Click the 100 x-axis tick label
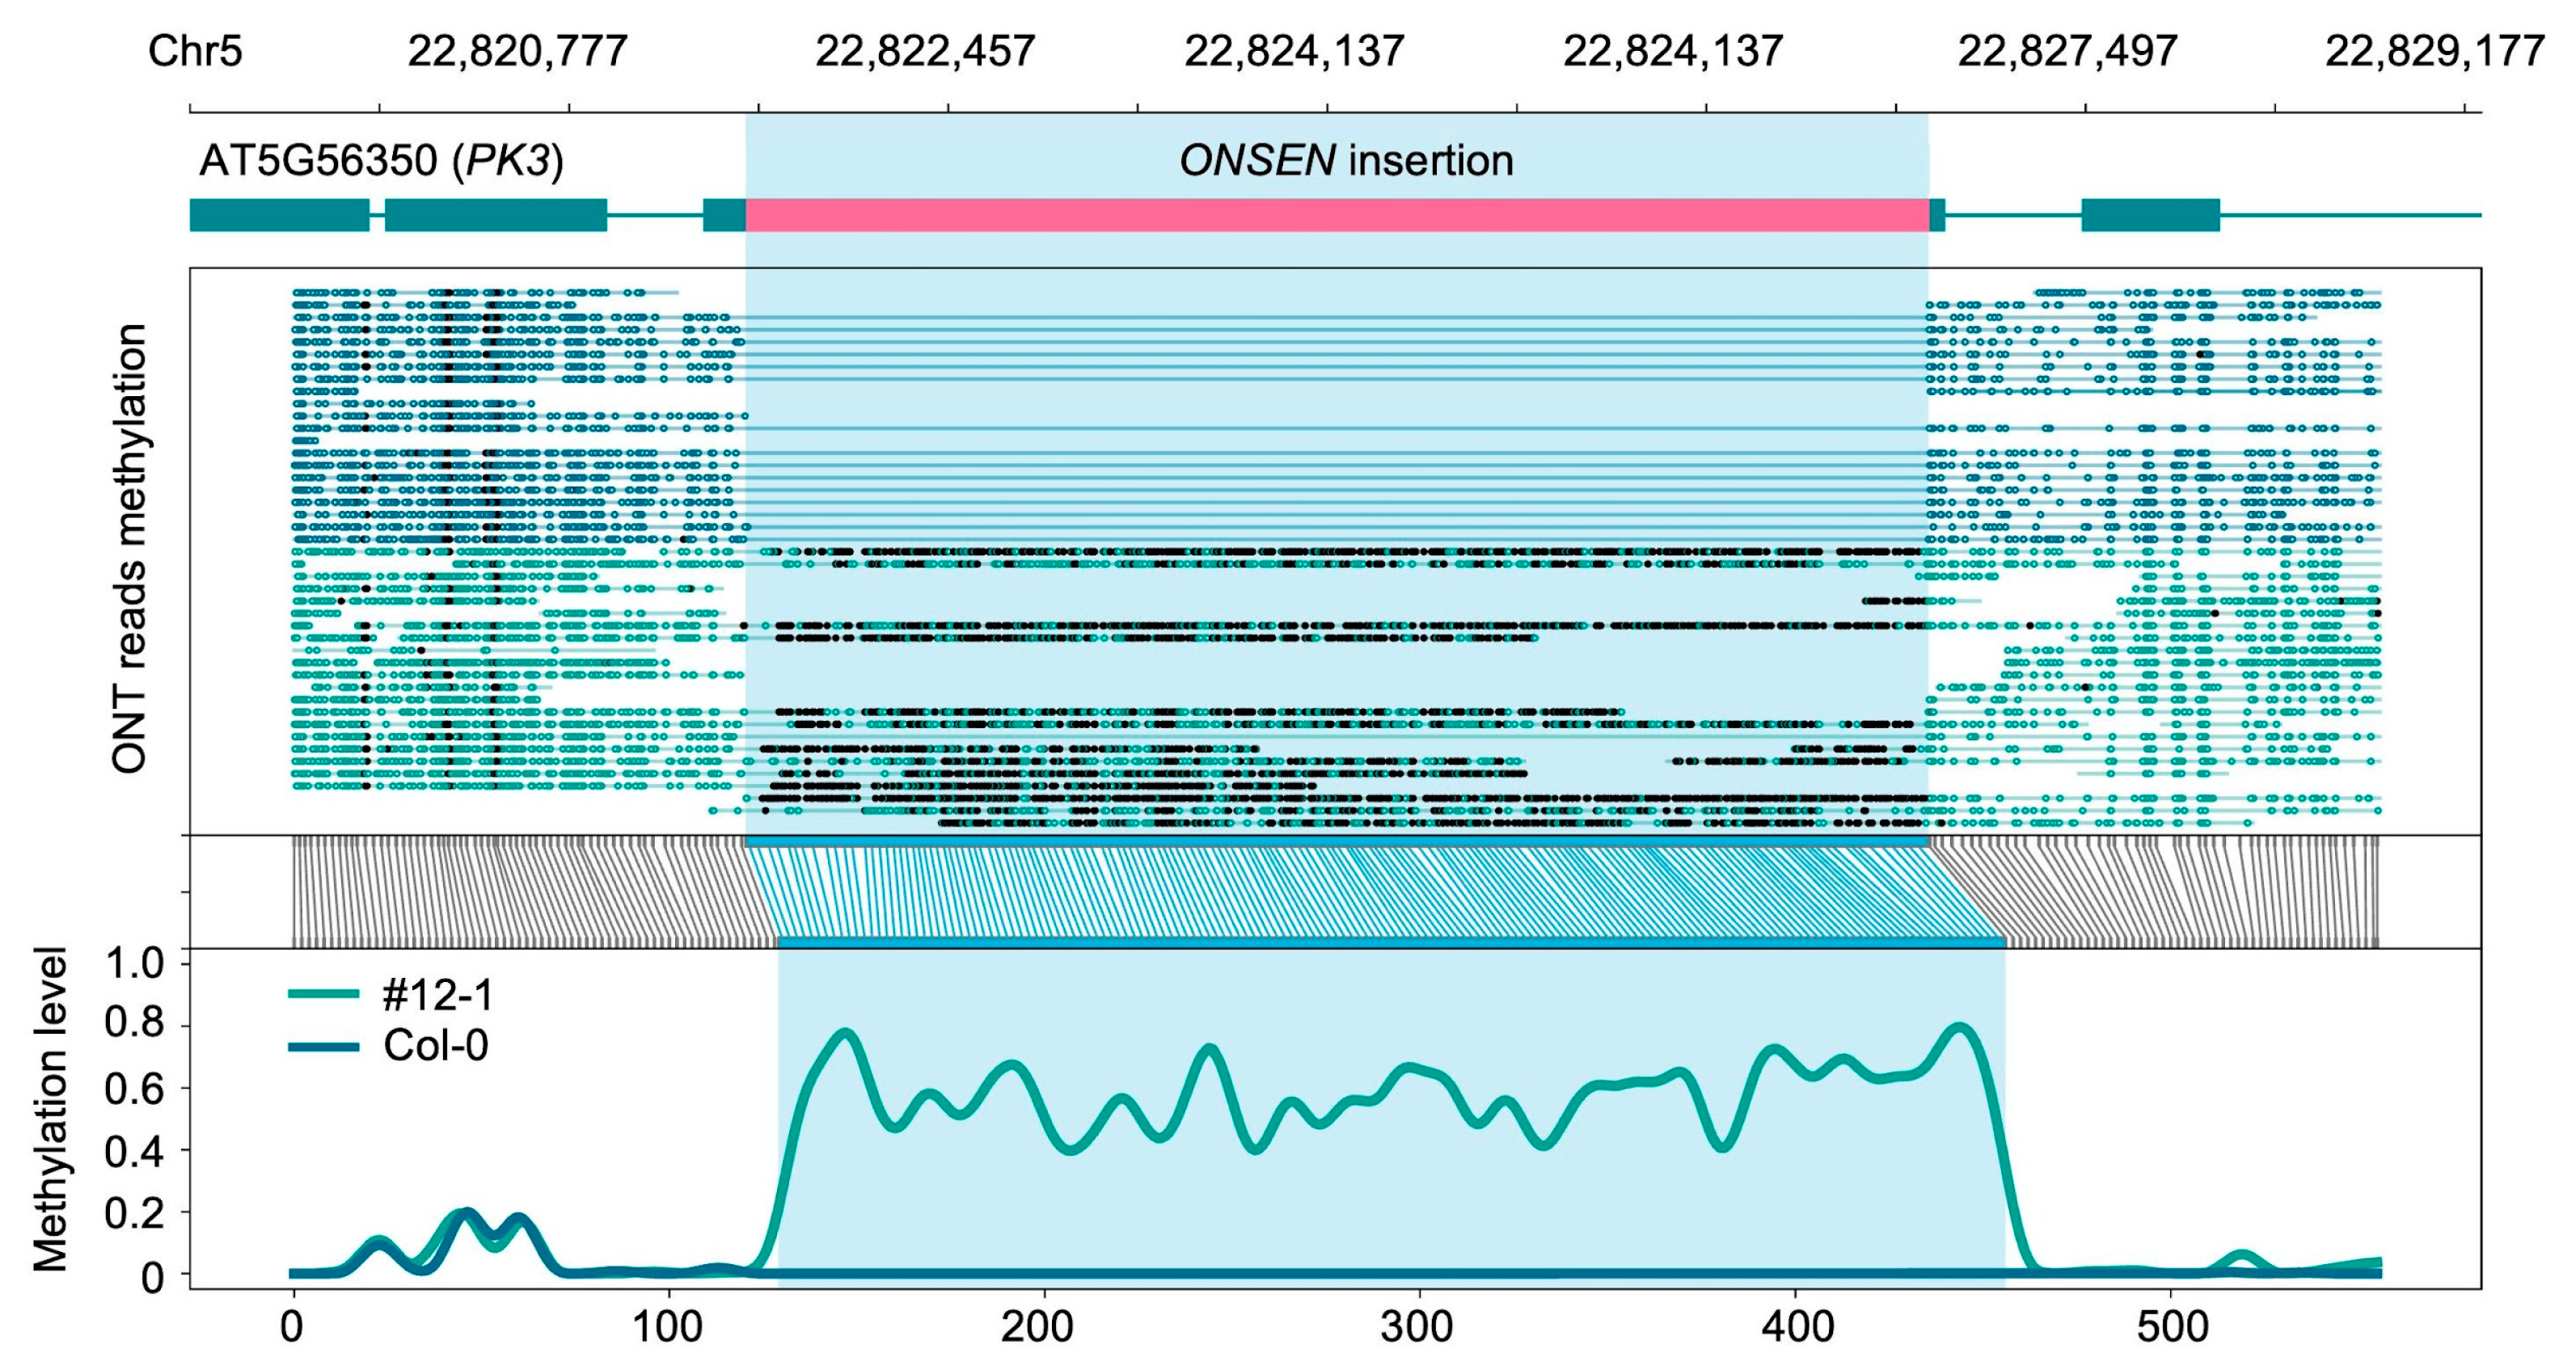Image resolution: width=2576 pixels, height=1370 pixels. tap(668, 1327)
